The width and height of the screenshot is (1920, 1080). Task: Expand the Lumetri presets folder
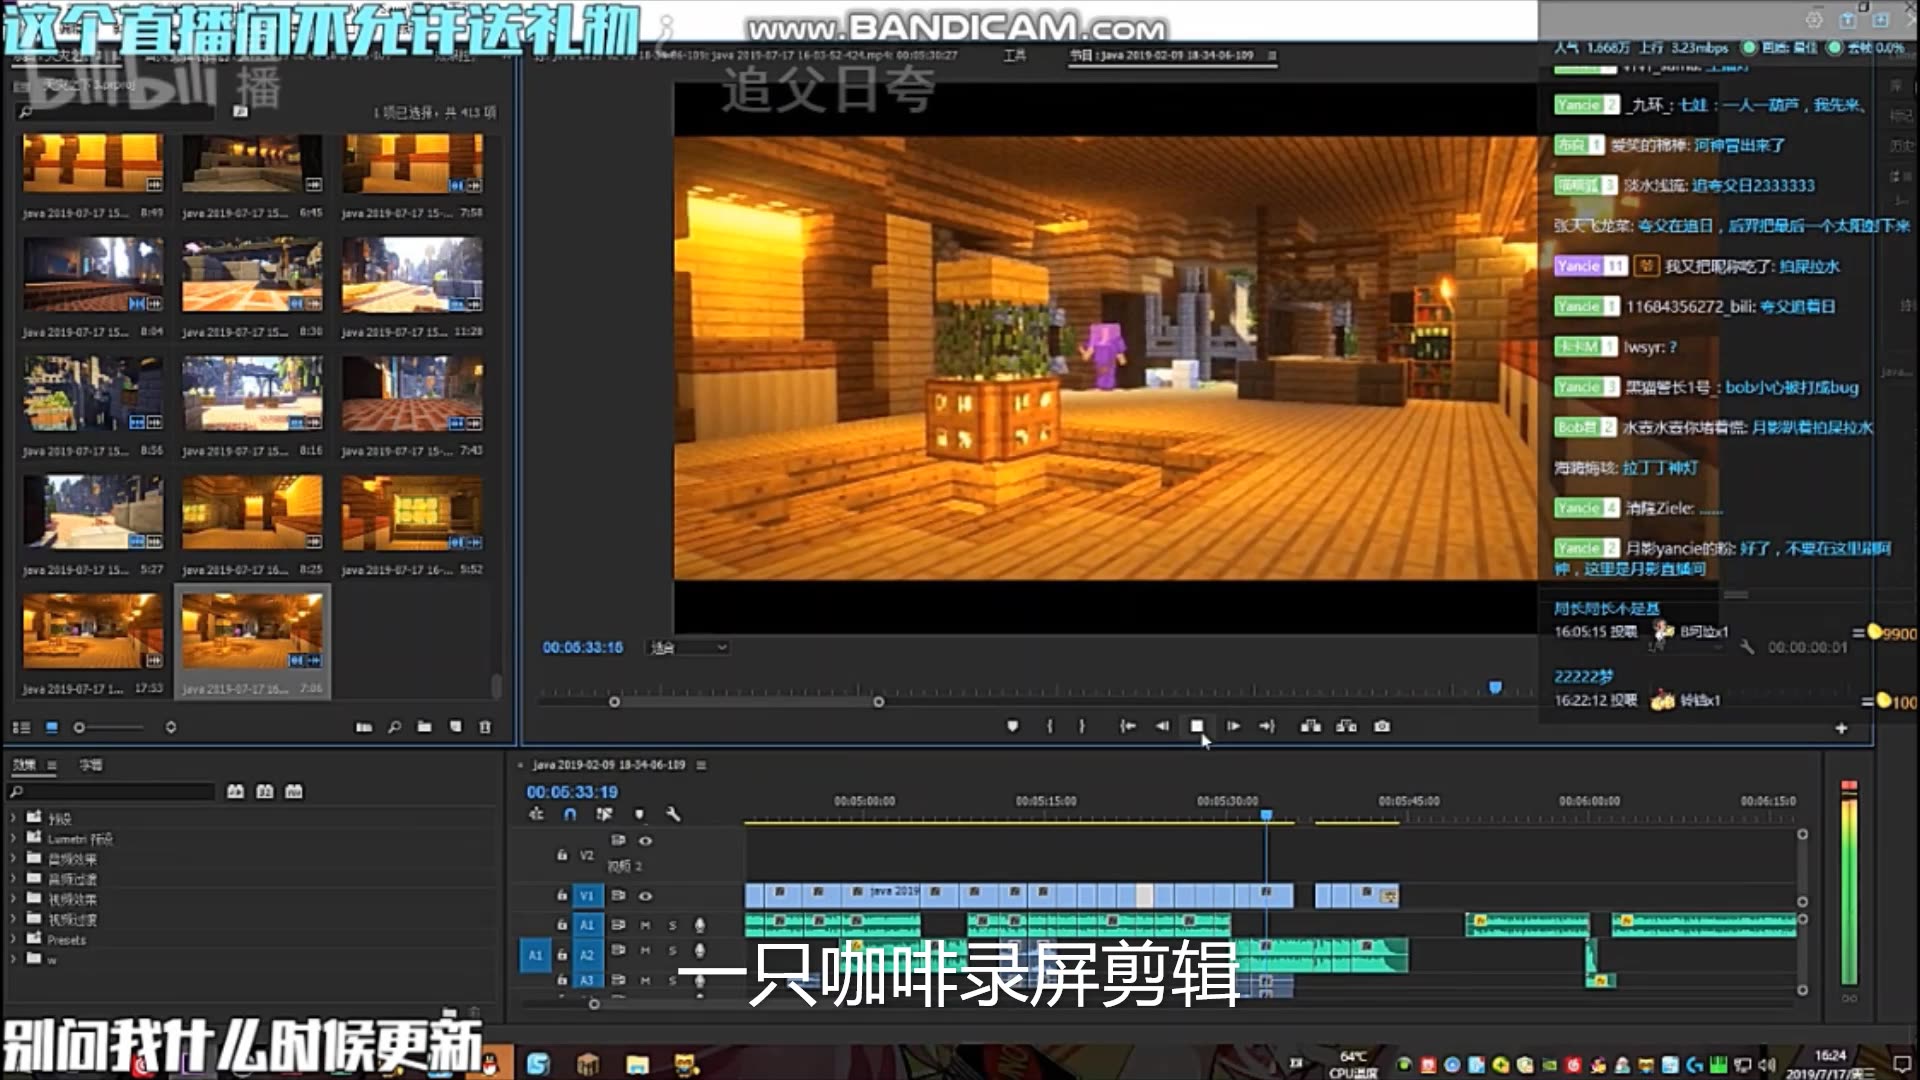(x=13, y=838)
